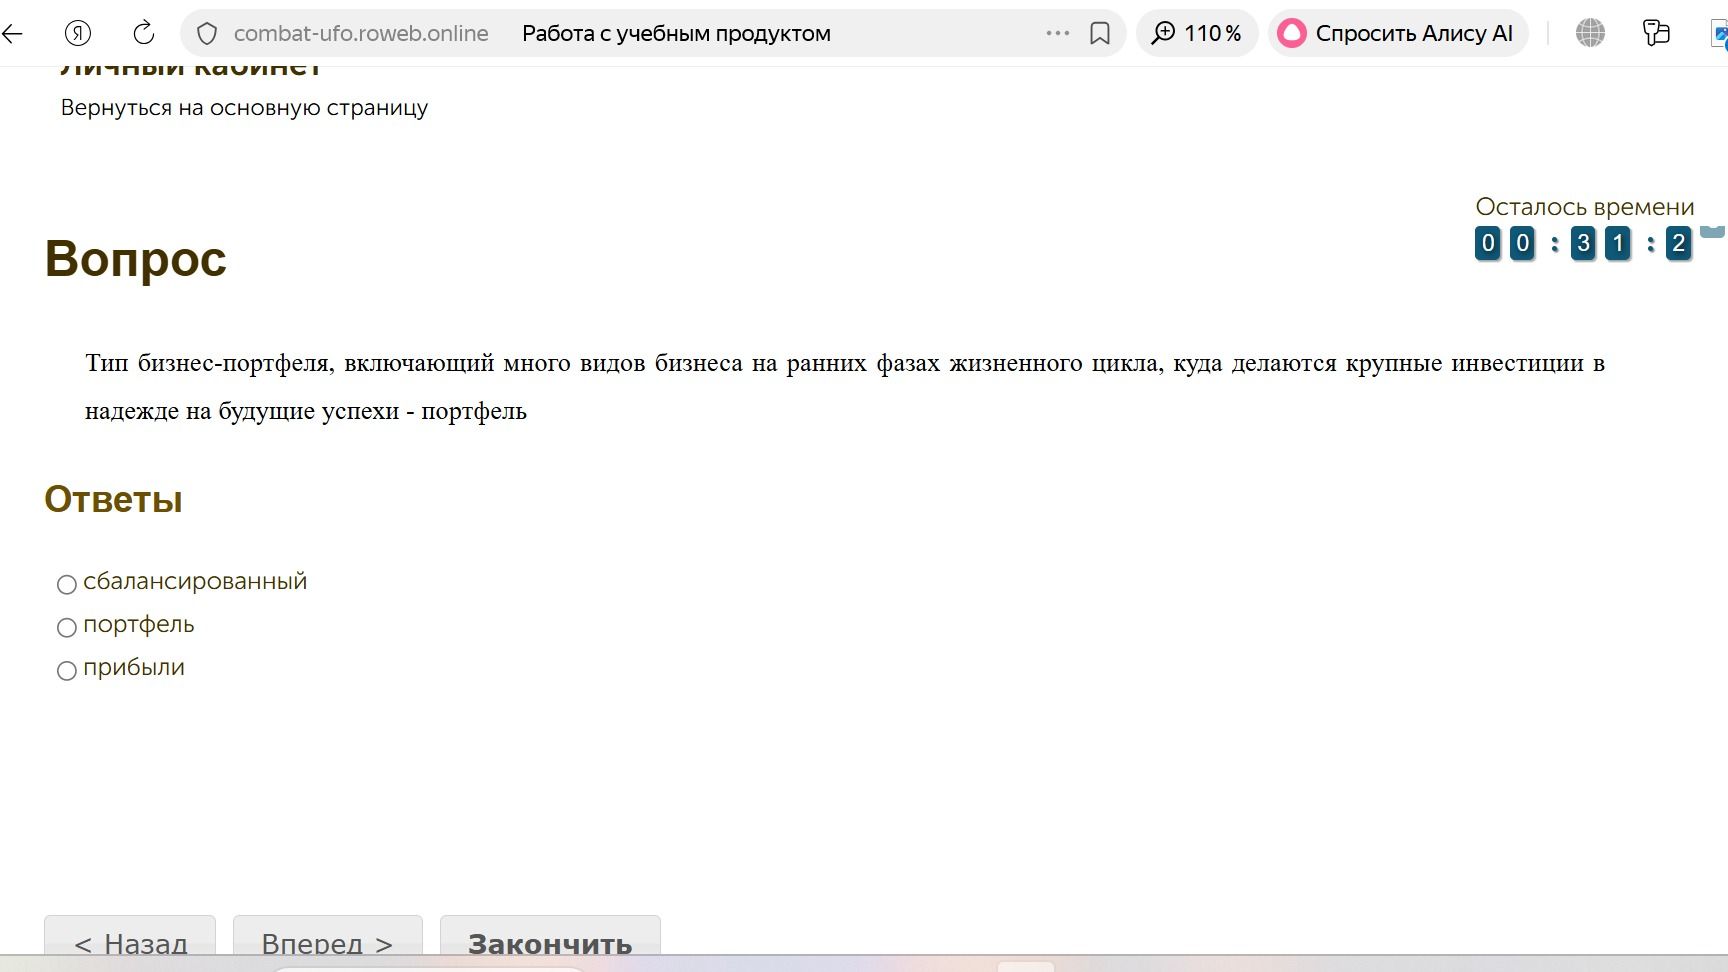Finish the test with 'Закончить'
Viewport: 1728px width, 972px height.
550,942
